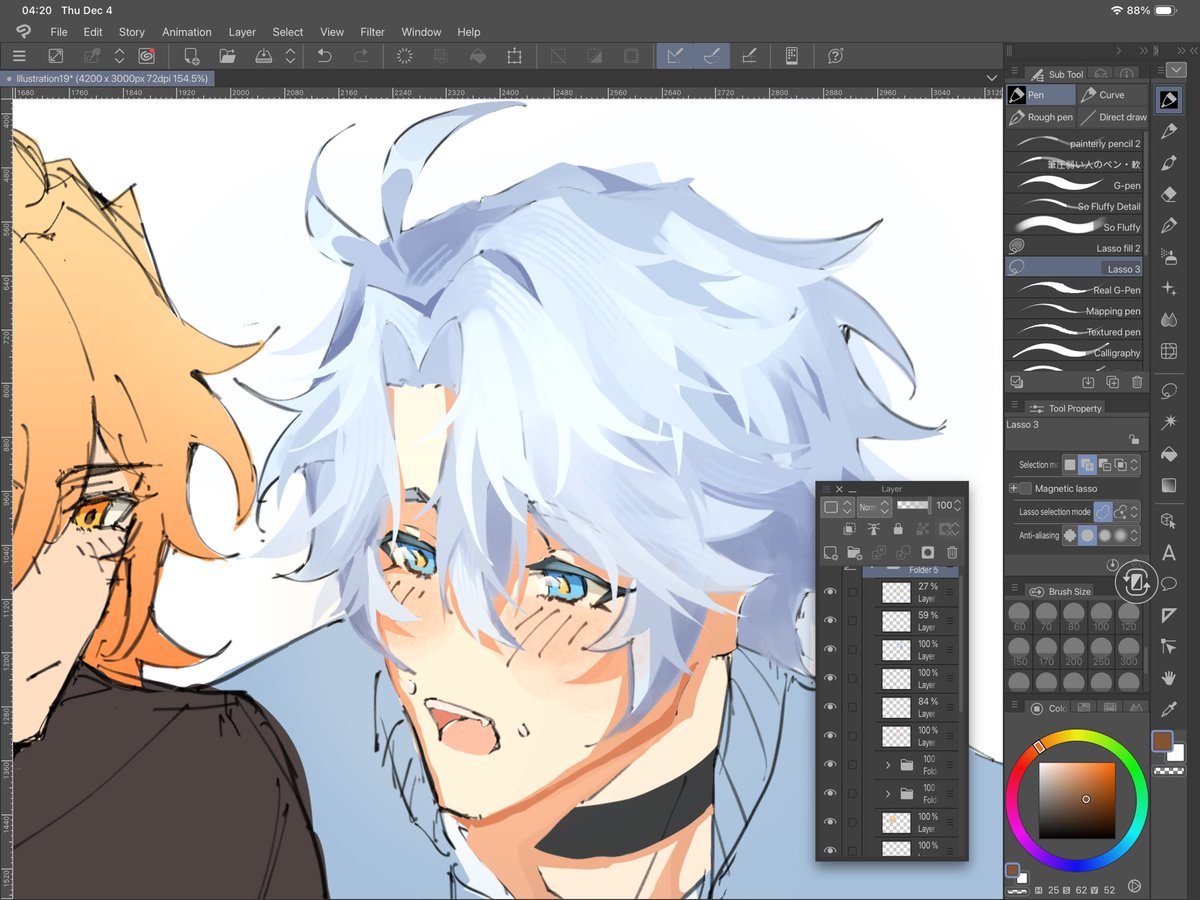
Task: Select brush size 100 preset
Action: point(1101,615)
